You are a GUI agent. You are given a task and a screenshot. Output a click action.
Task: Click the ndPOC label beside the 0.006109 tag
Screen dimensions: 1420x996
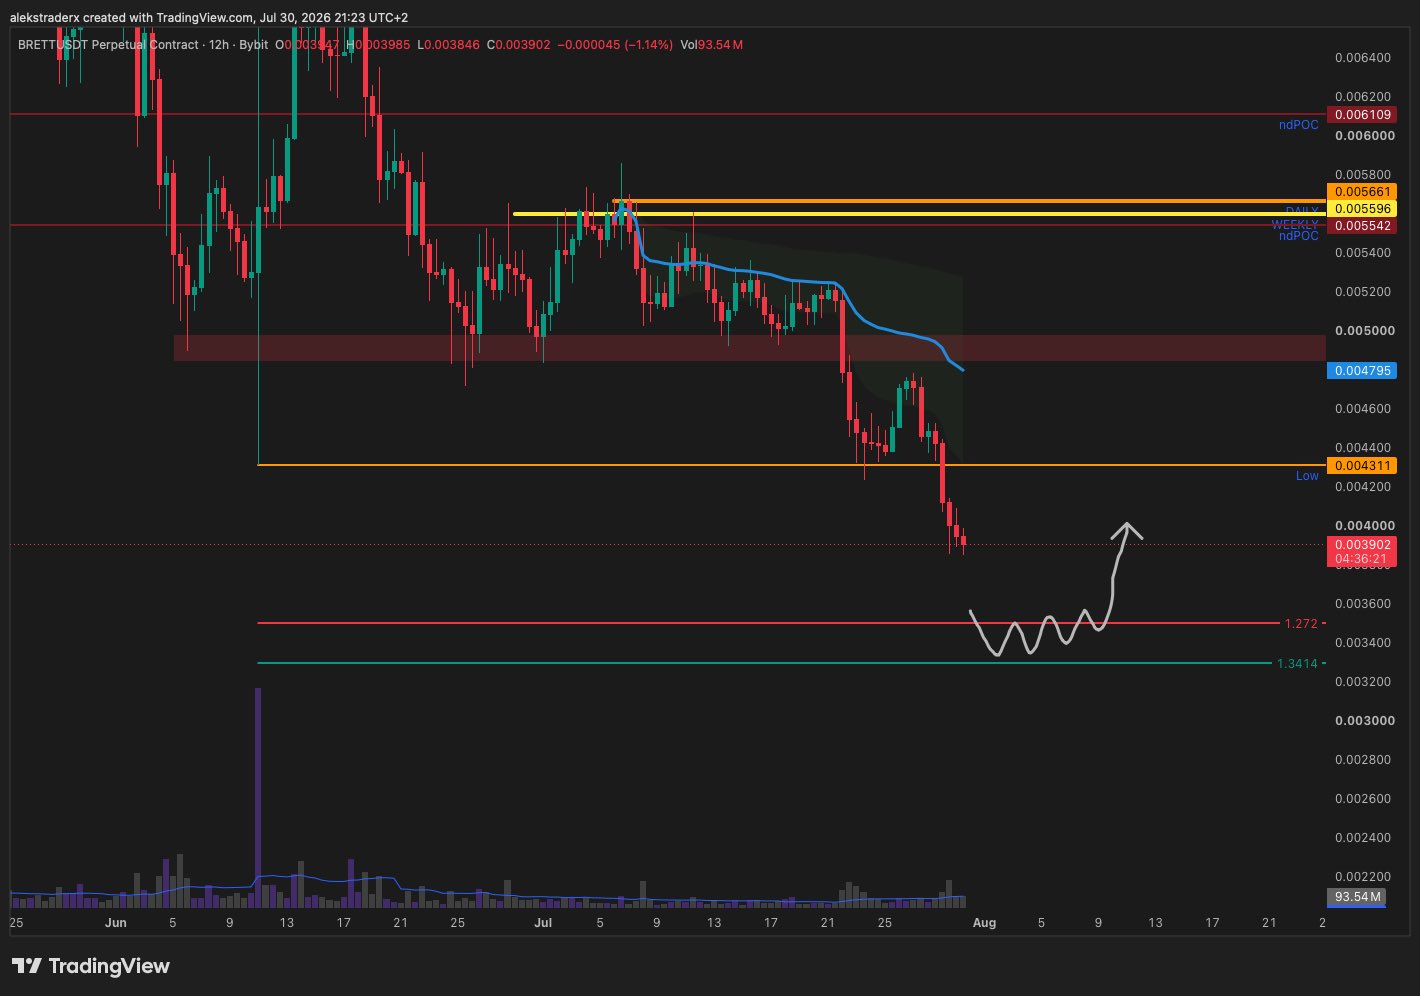coord(1298,125)
